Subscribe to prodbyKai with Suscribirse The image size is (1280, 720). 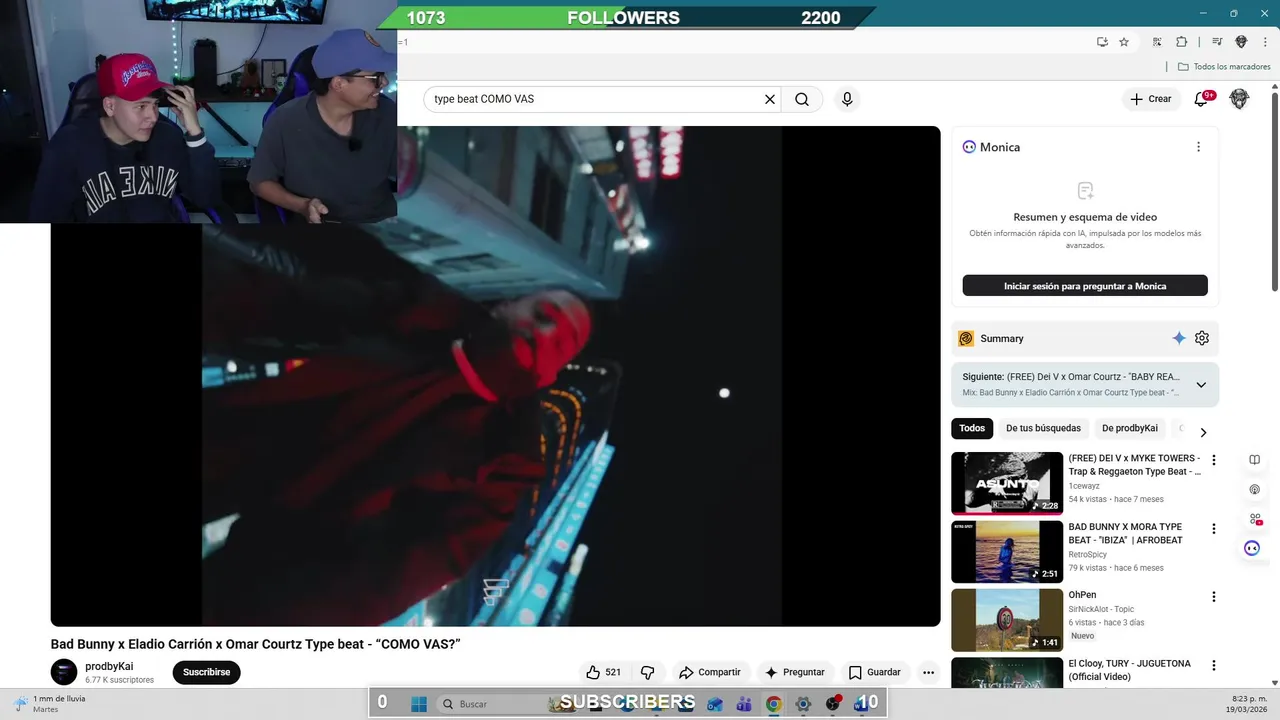point(206,672)
